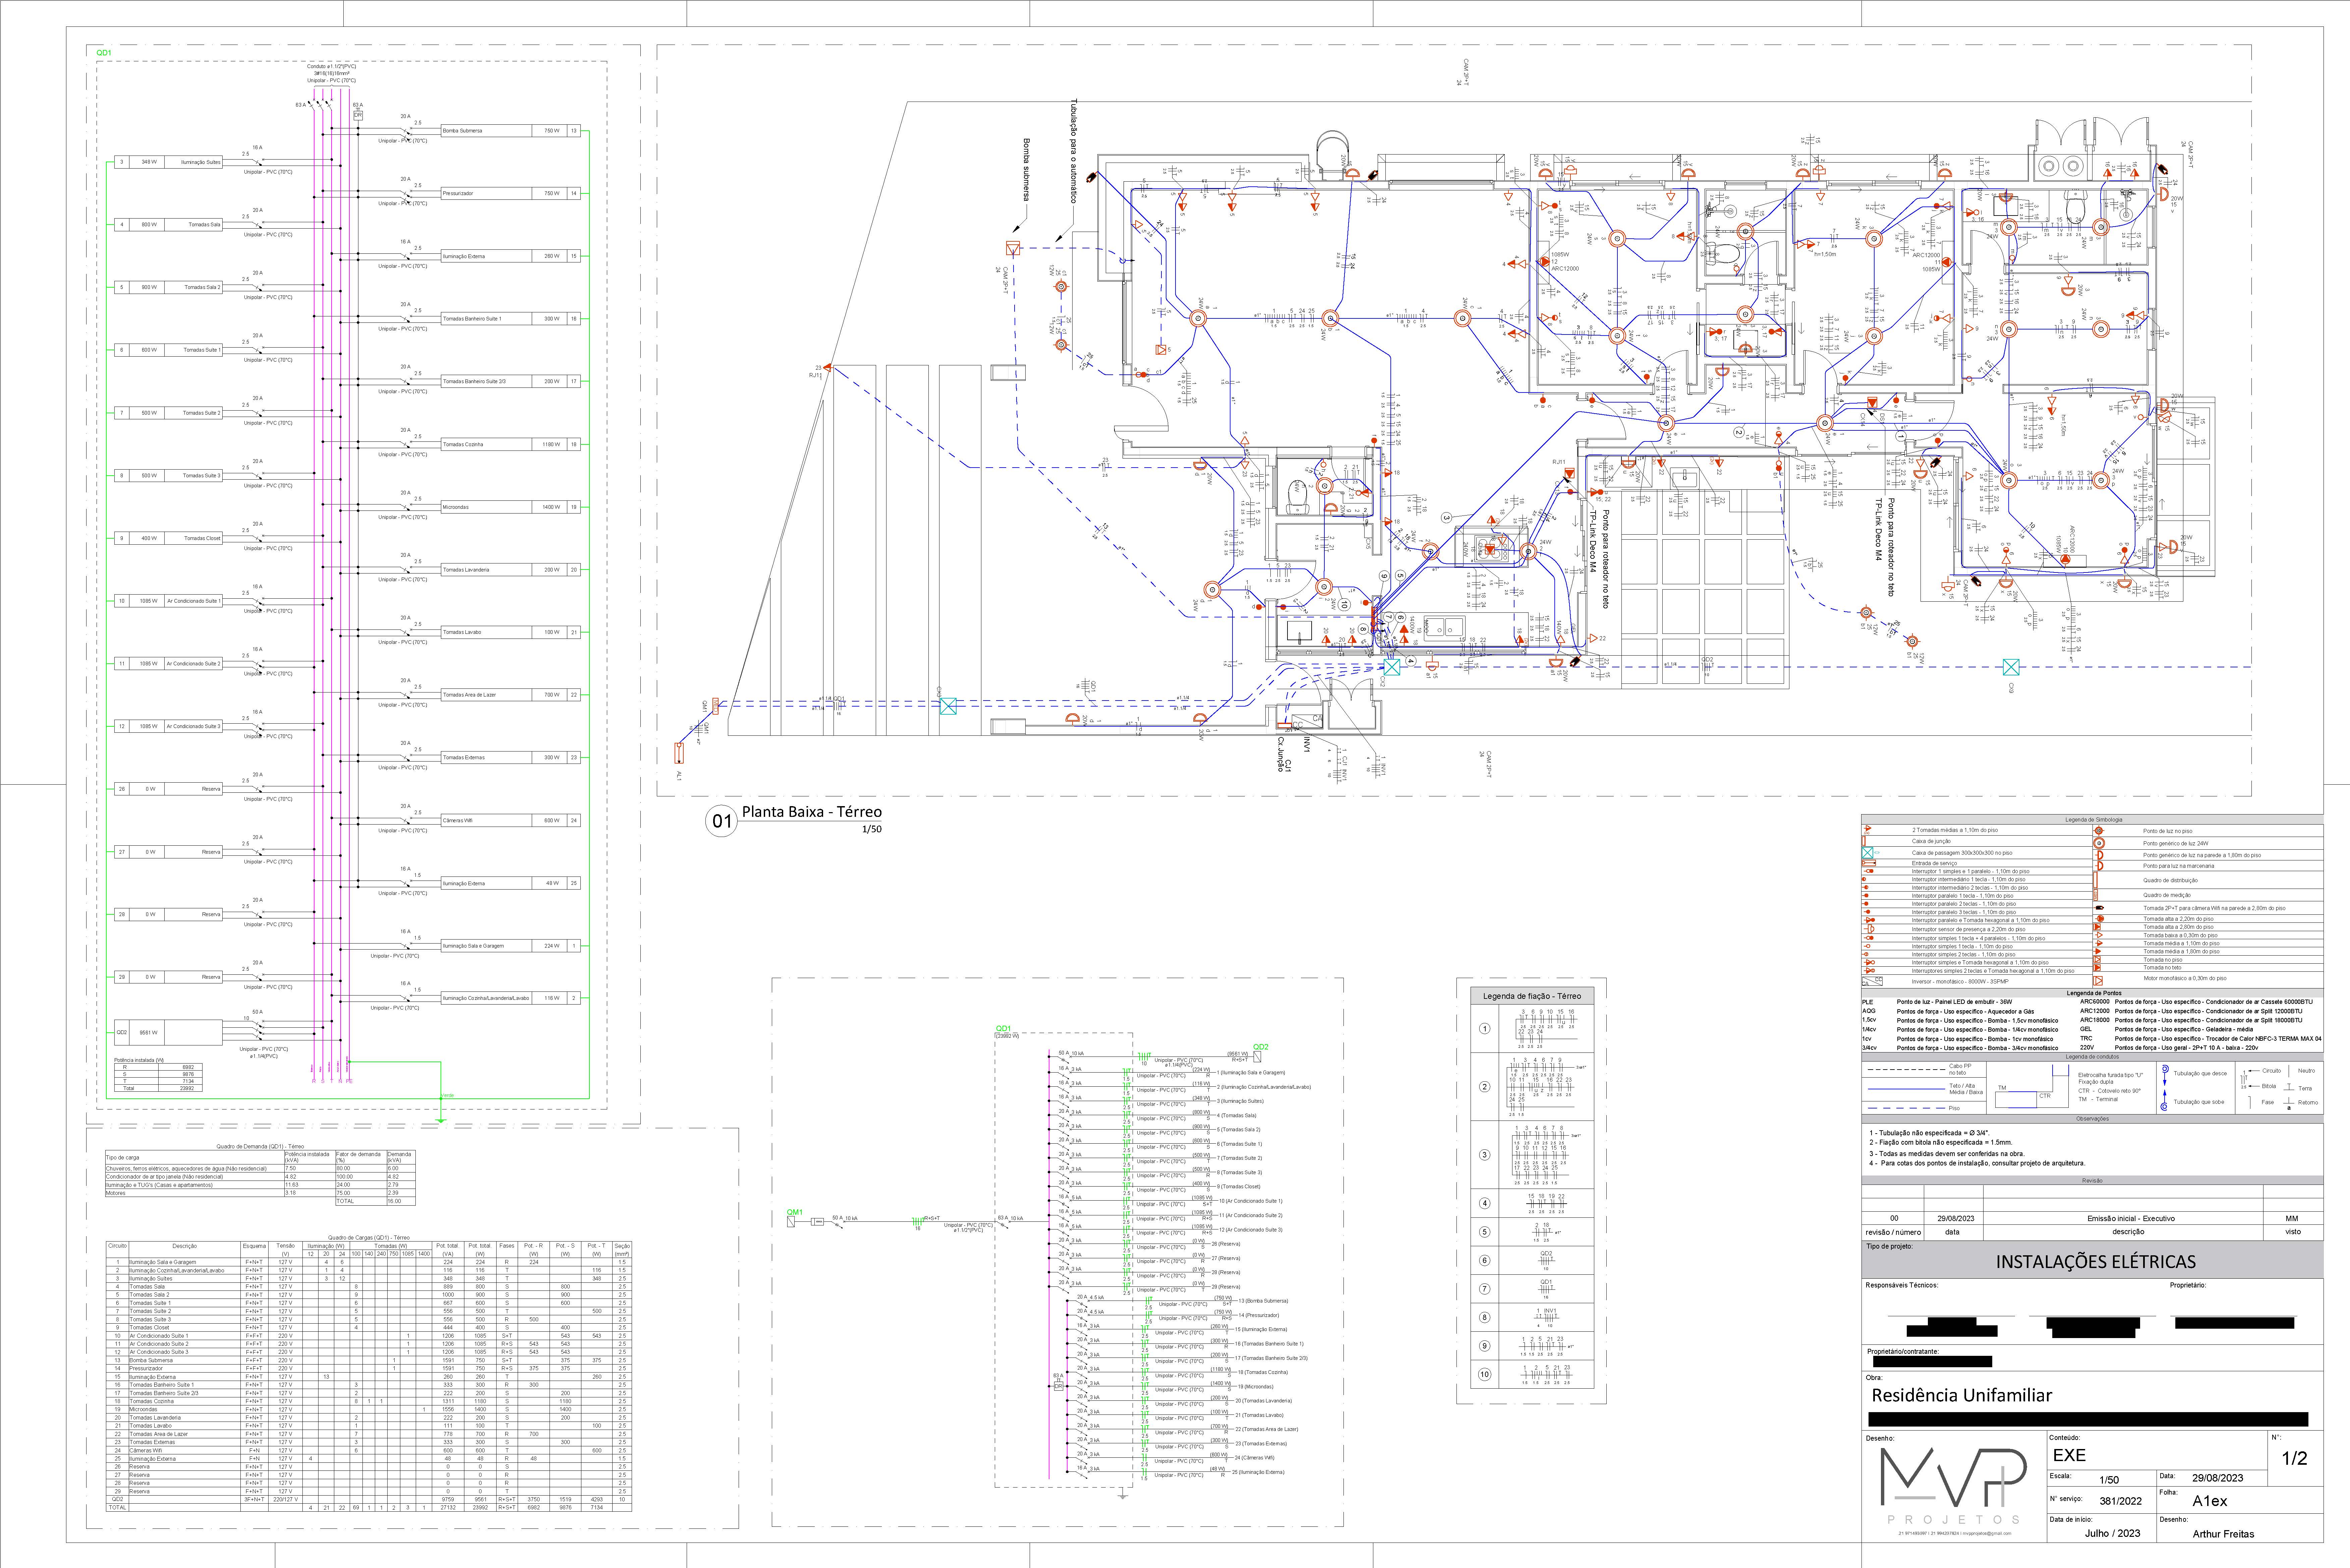Viewport: 2350px width, 1568px height.
Task: Click the Quadro de distribuição legend symbol
Action: coord(2096,880)
